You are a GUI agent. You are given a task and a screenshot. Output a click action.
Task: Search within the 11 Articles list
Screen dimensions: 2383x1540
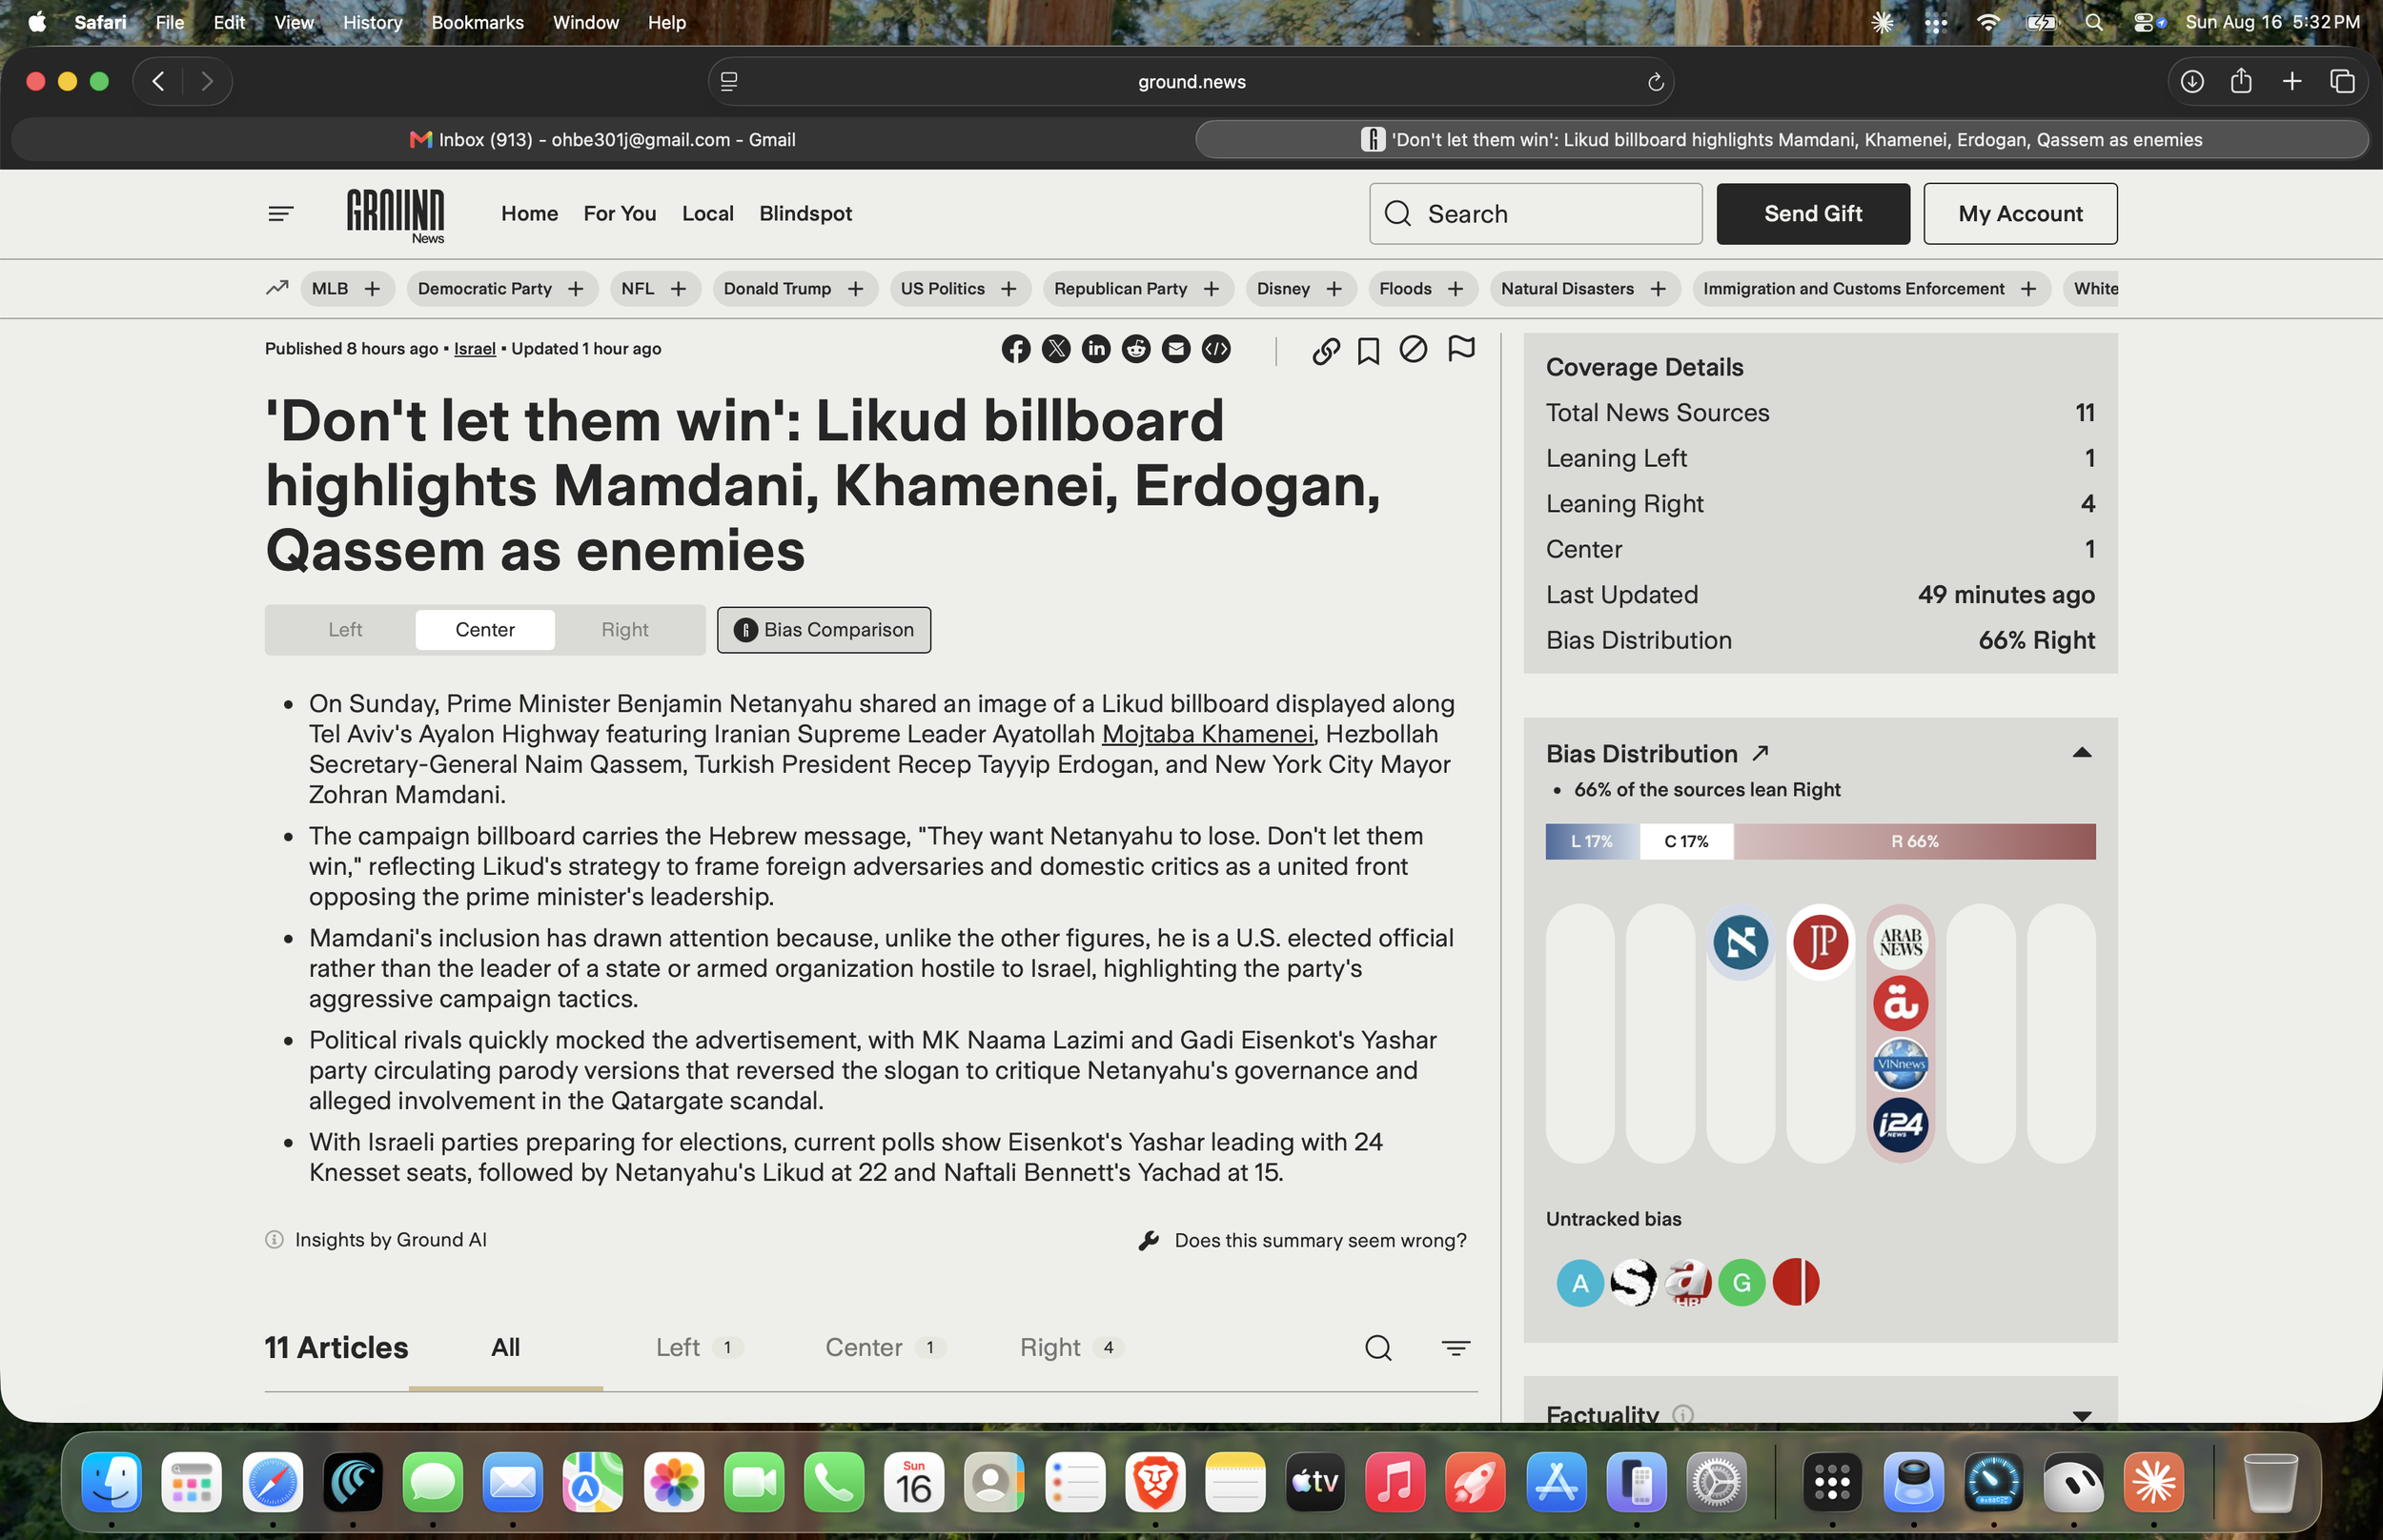(x=1378, y=1348)
